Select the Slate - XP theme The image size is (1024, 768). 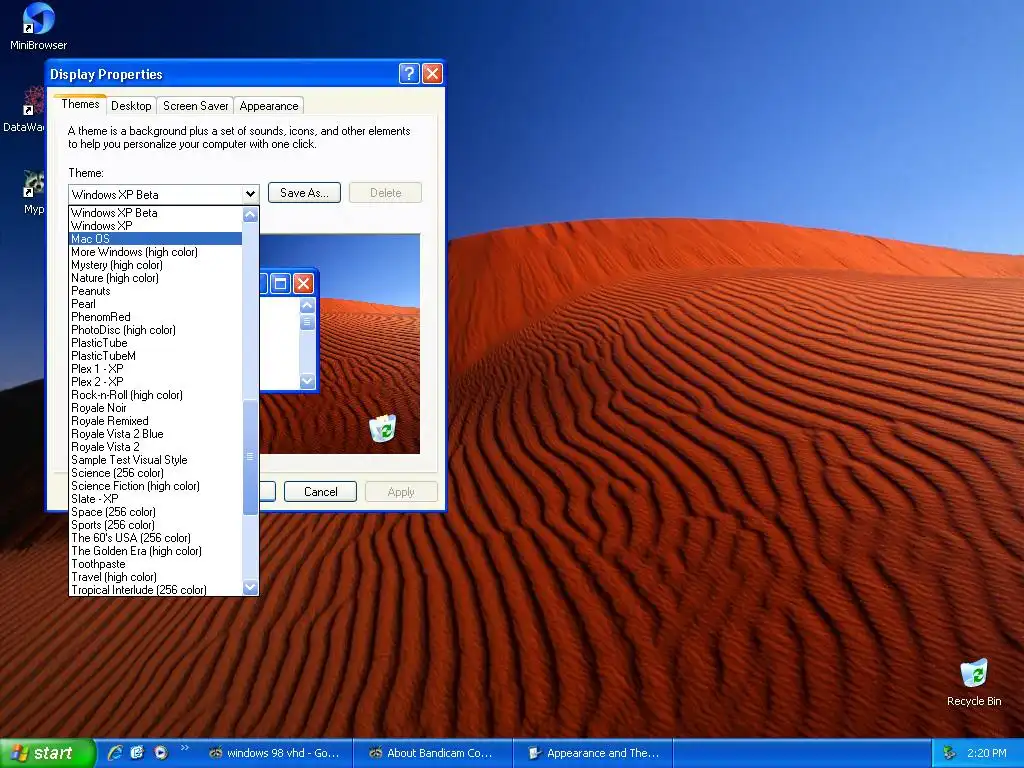tap(155, 499)
